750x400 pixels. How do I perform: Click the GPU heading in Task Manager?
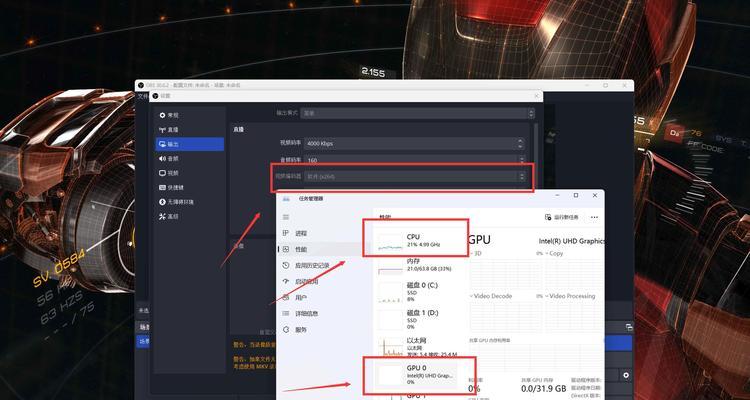(x=480, y=240)
